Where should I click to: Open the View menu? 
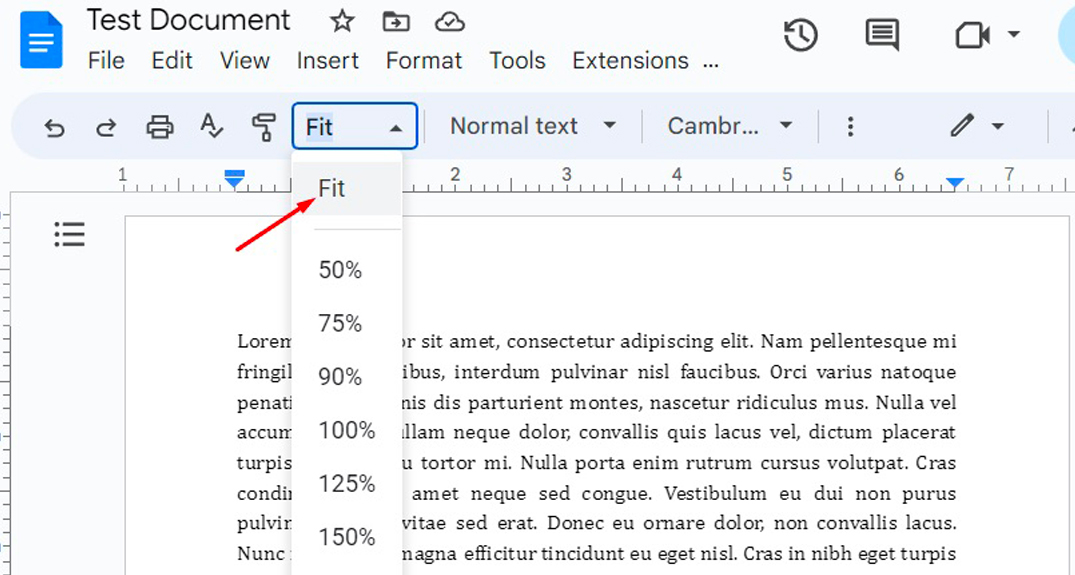(245, 61)
